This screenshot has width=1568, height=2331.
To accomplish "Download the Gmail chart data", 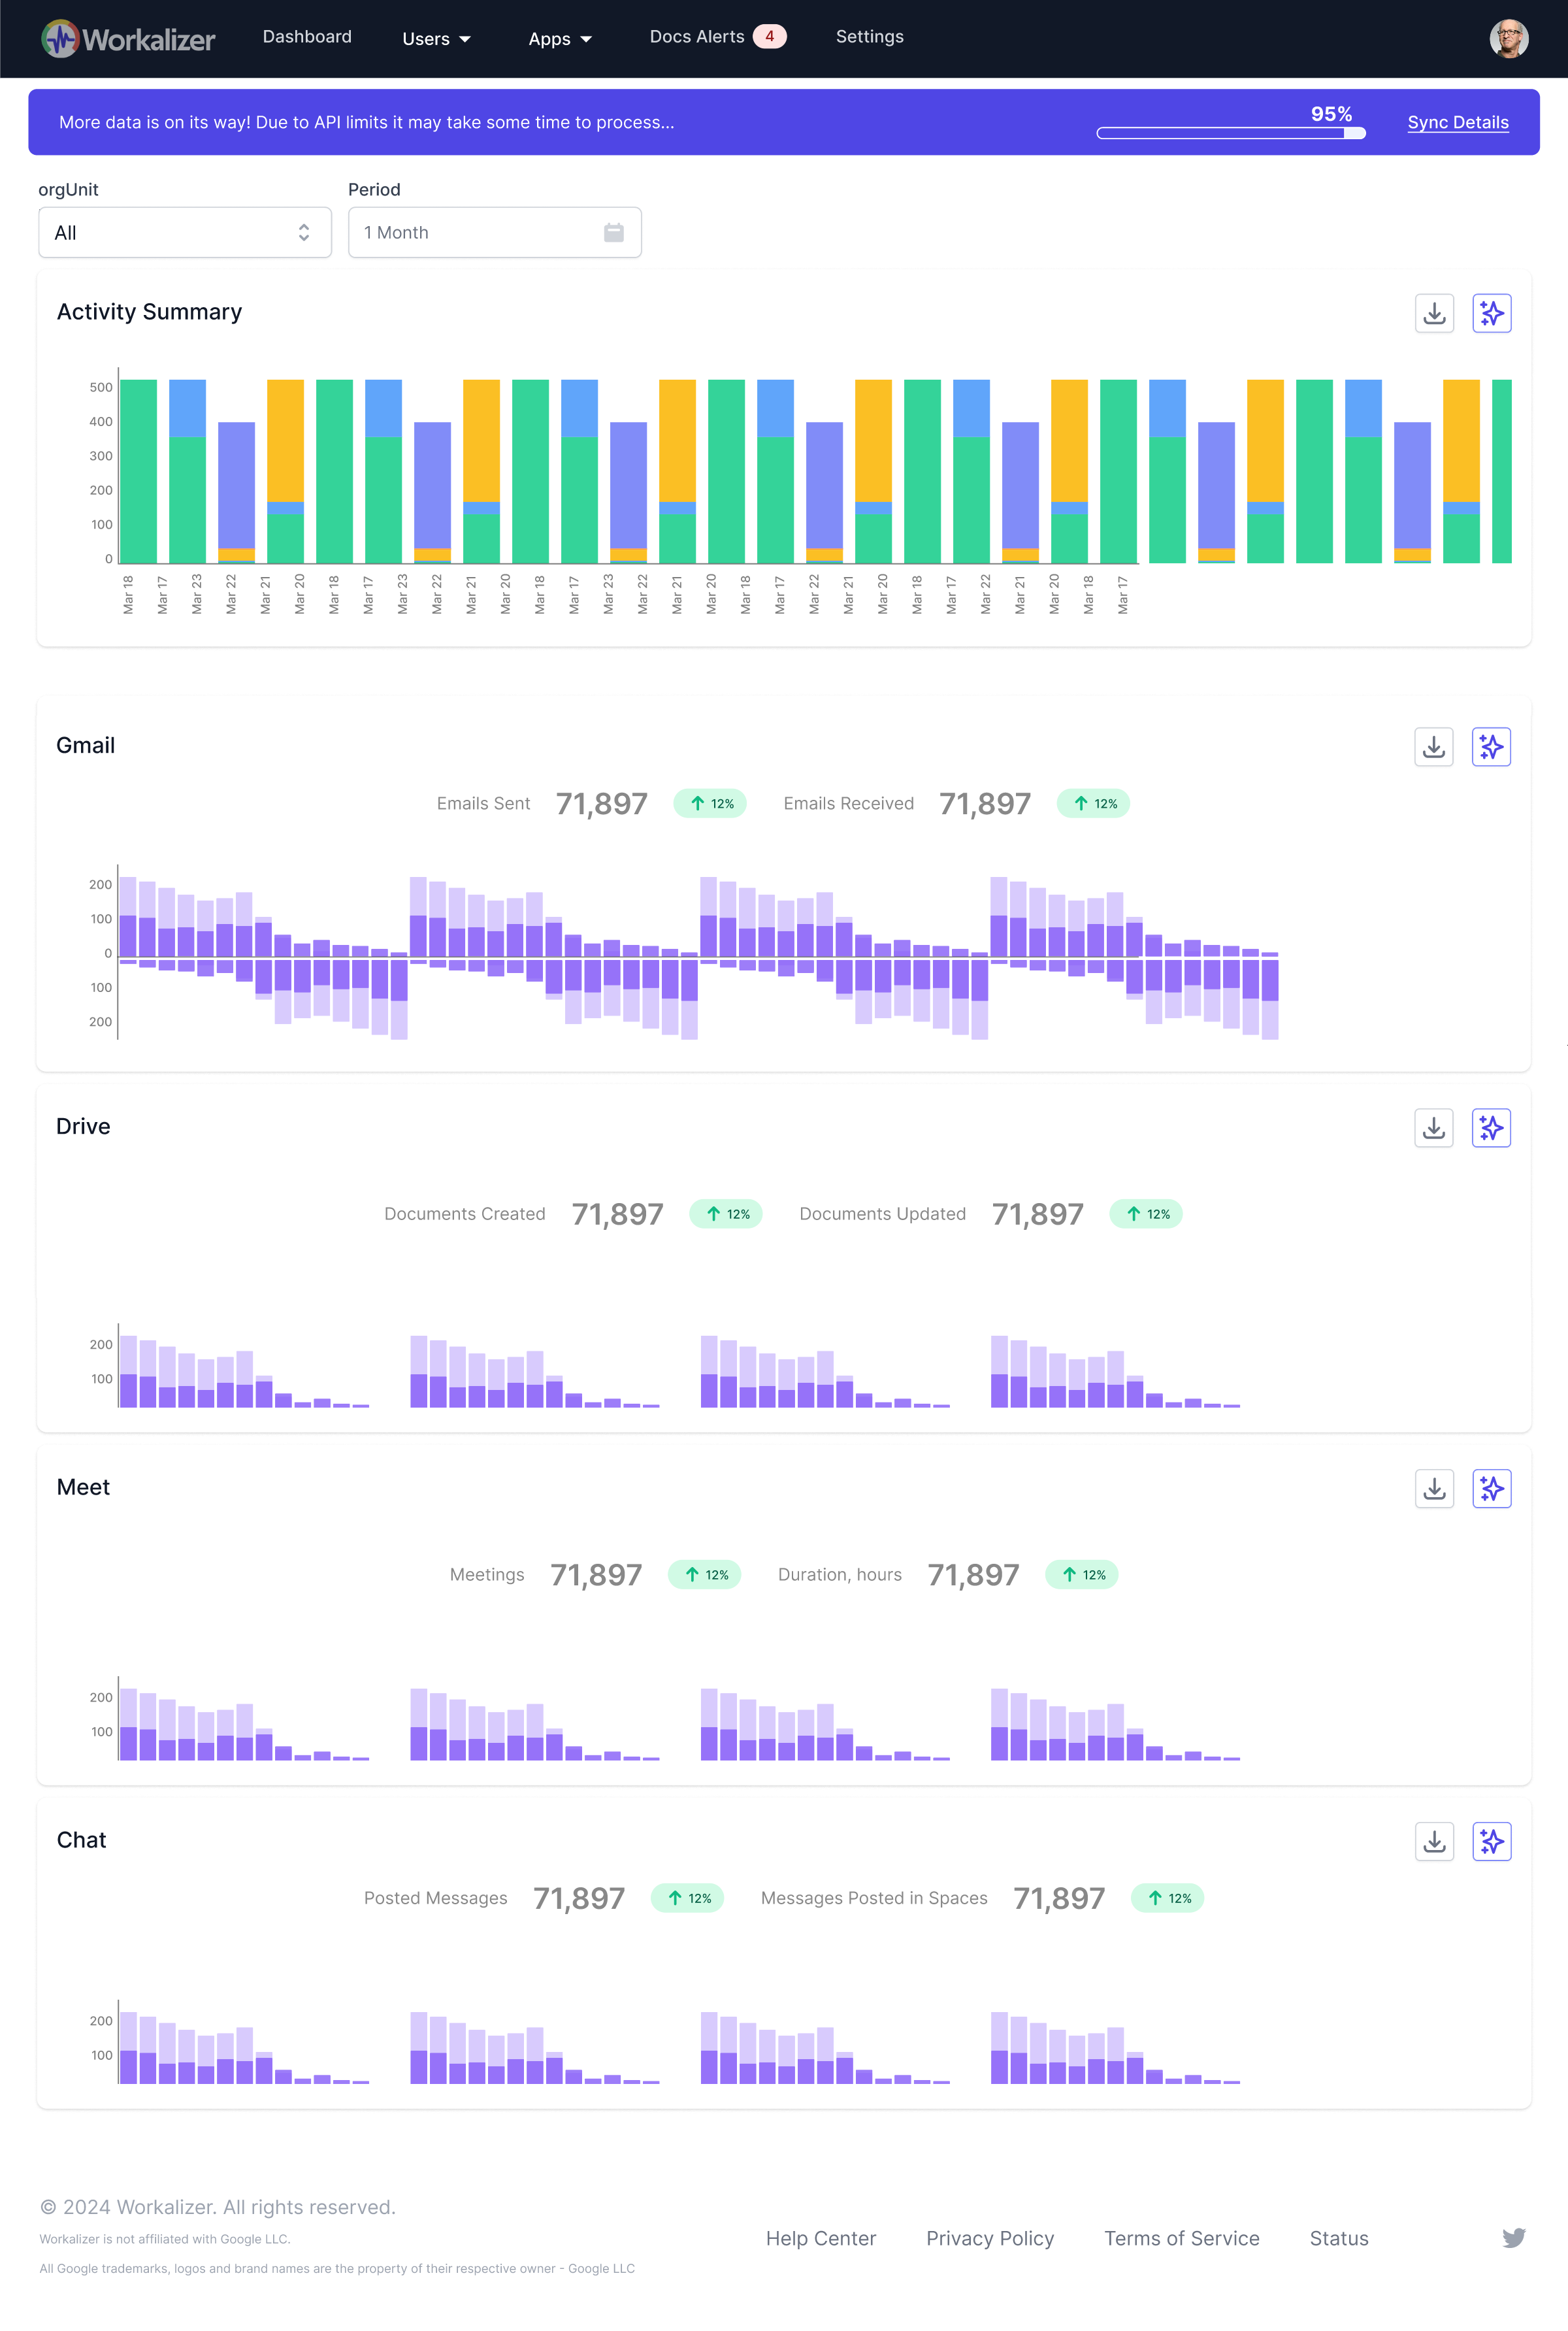I will 1434,746.
